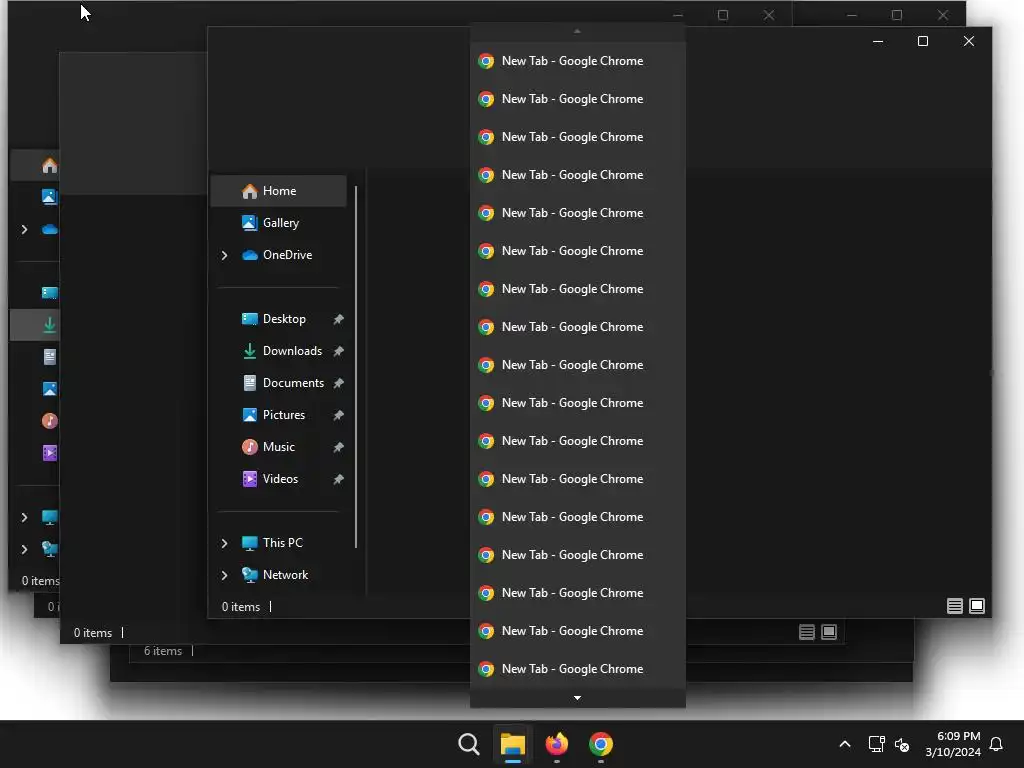Open the clock showing 6:09 PM
Screen dimensions: 1024x768
pos(953,744)
